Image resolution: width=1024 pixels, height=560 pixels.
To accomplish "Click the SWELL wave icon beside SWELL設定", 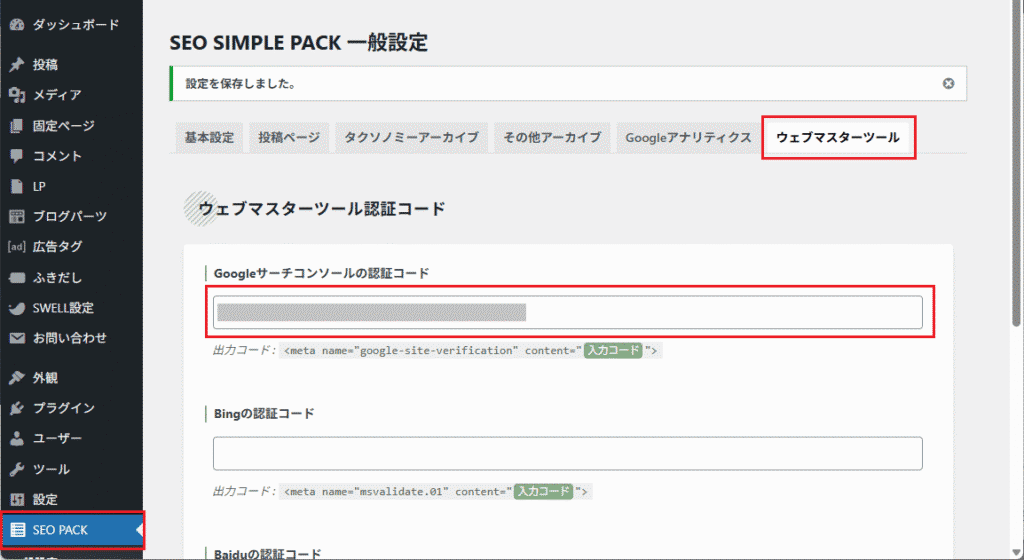I will 17,307.
